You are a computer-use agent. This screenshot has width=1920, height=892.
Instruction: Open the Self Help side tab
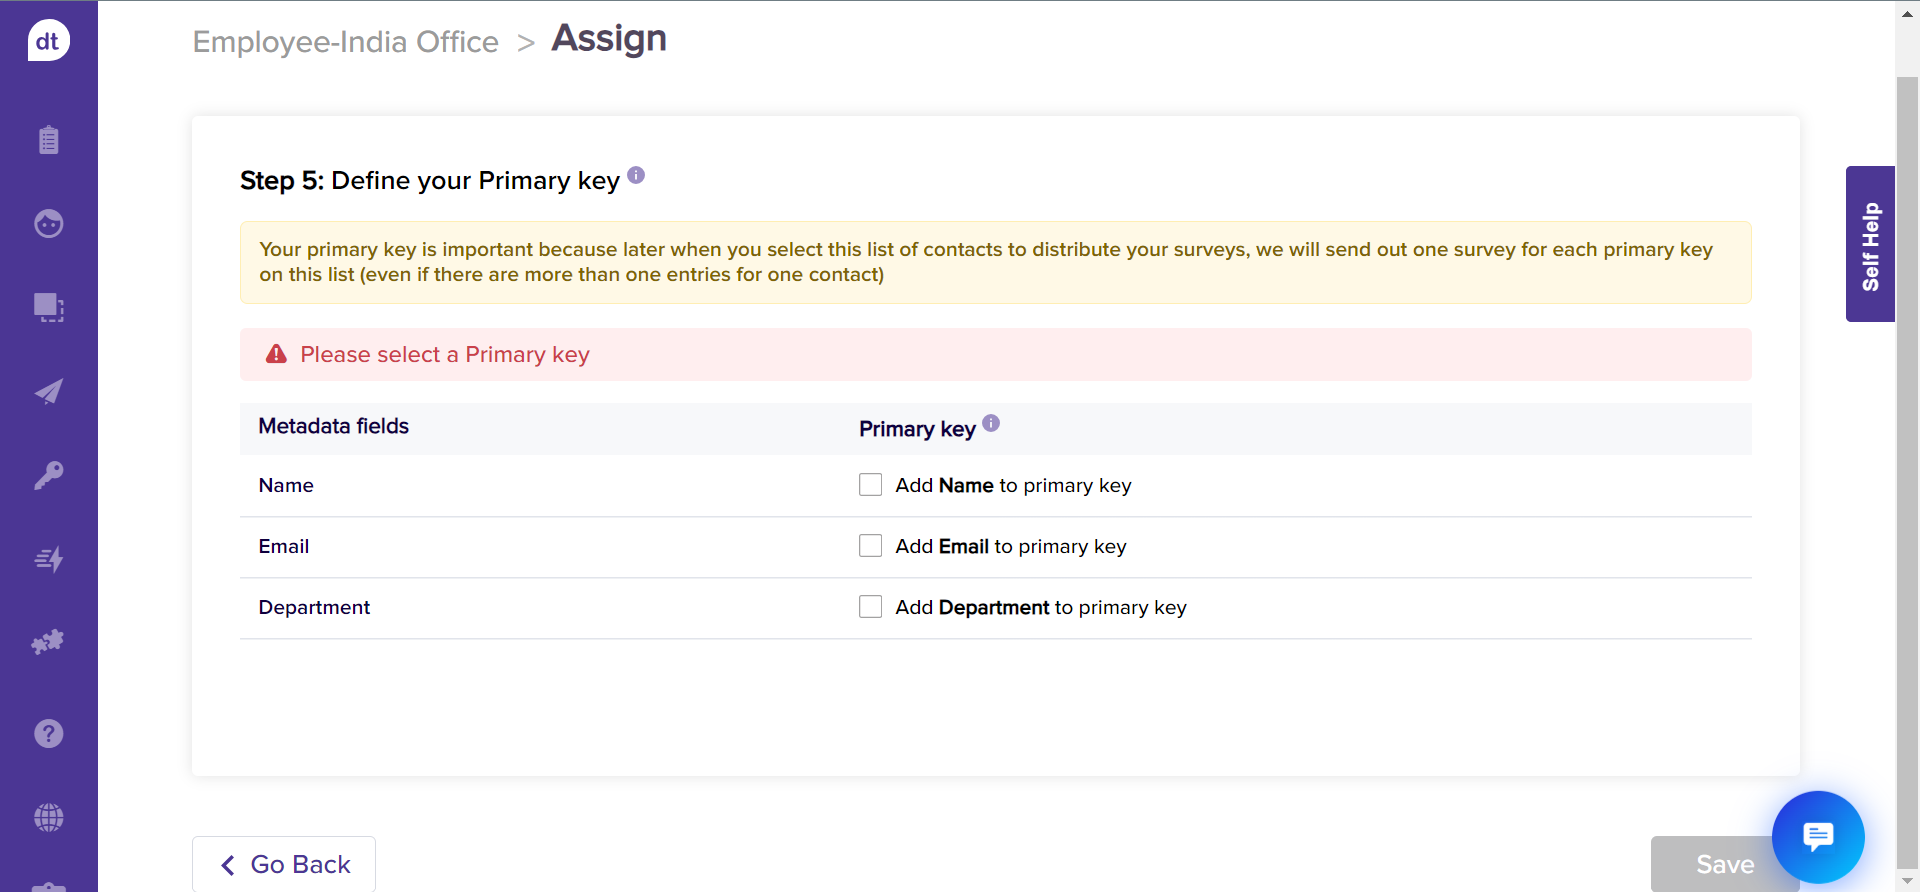1870,244
